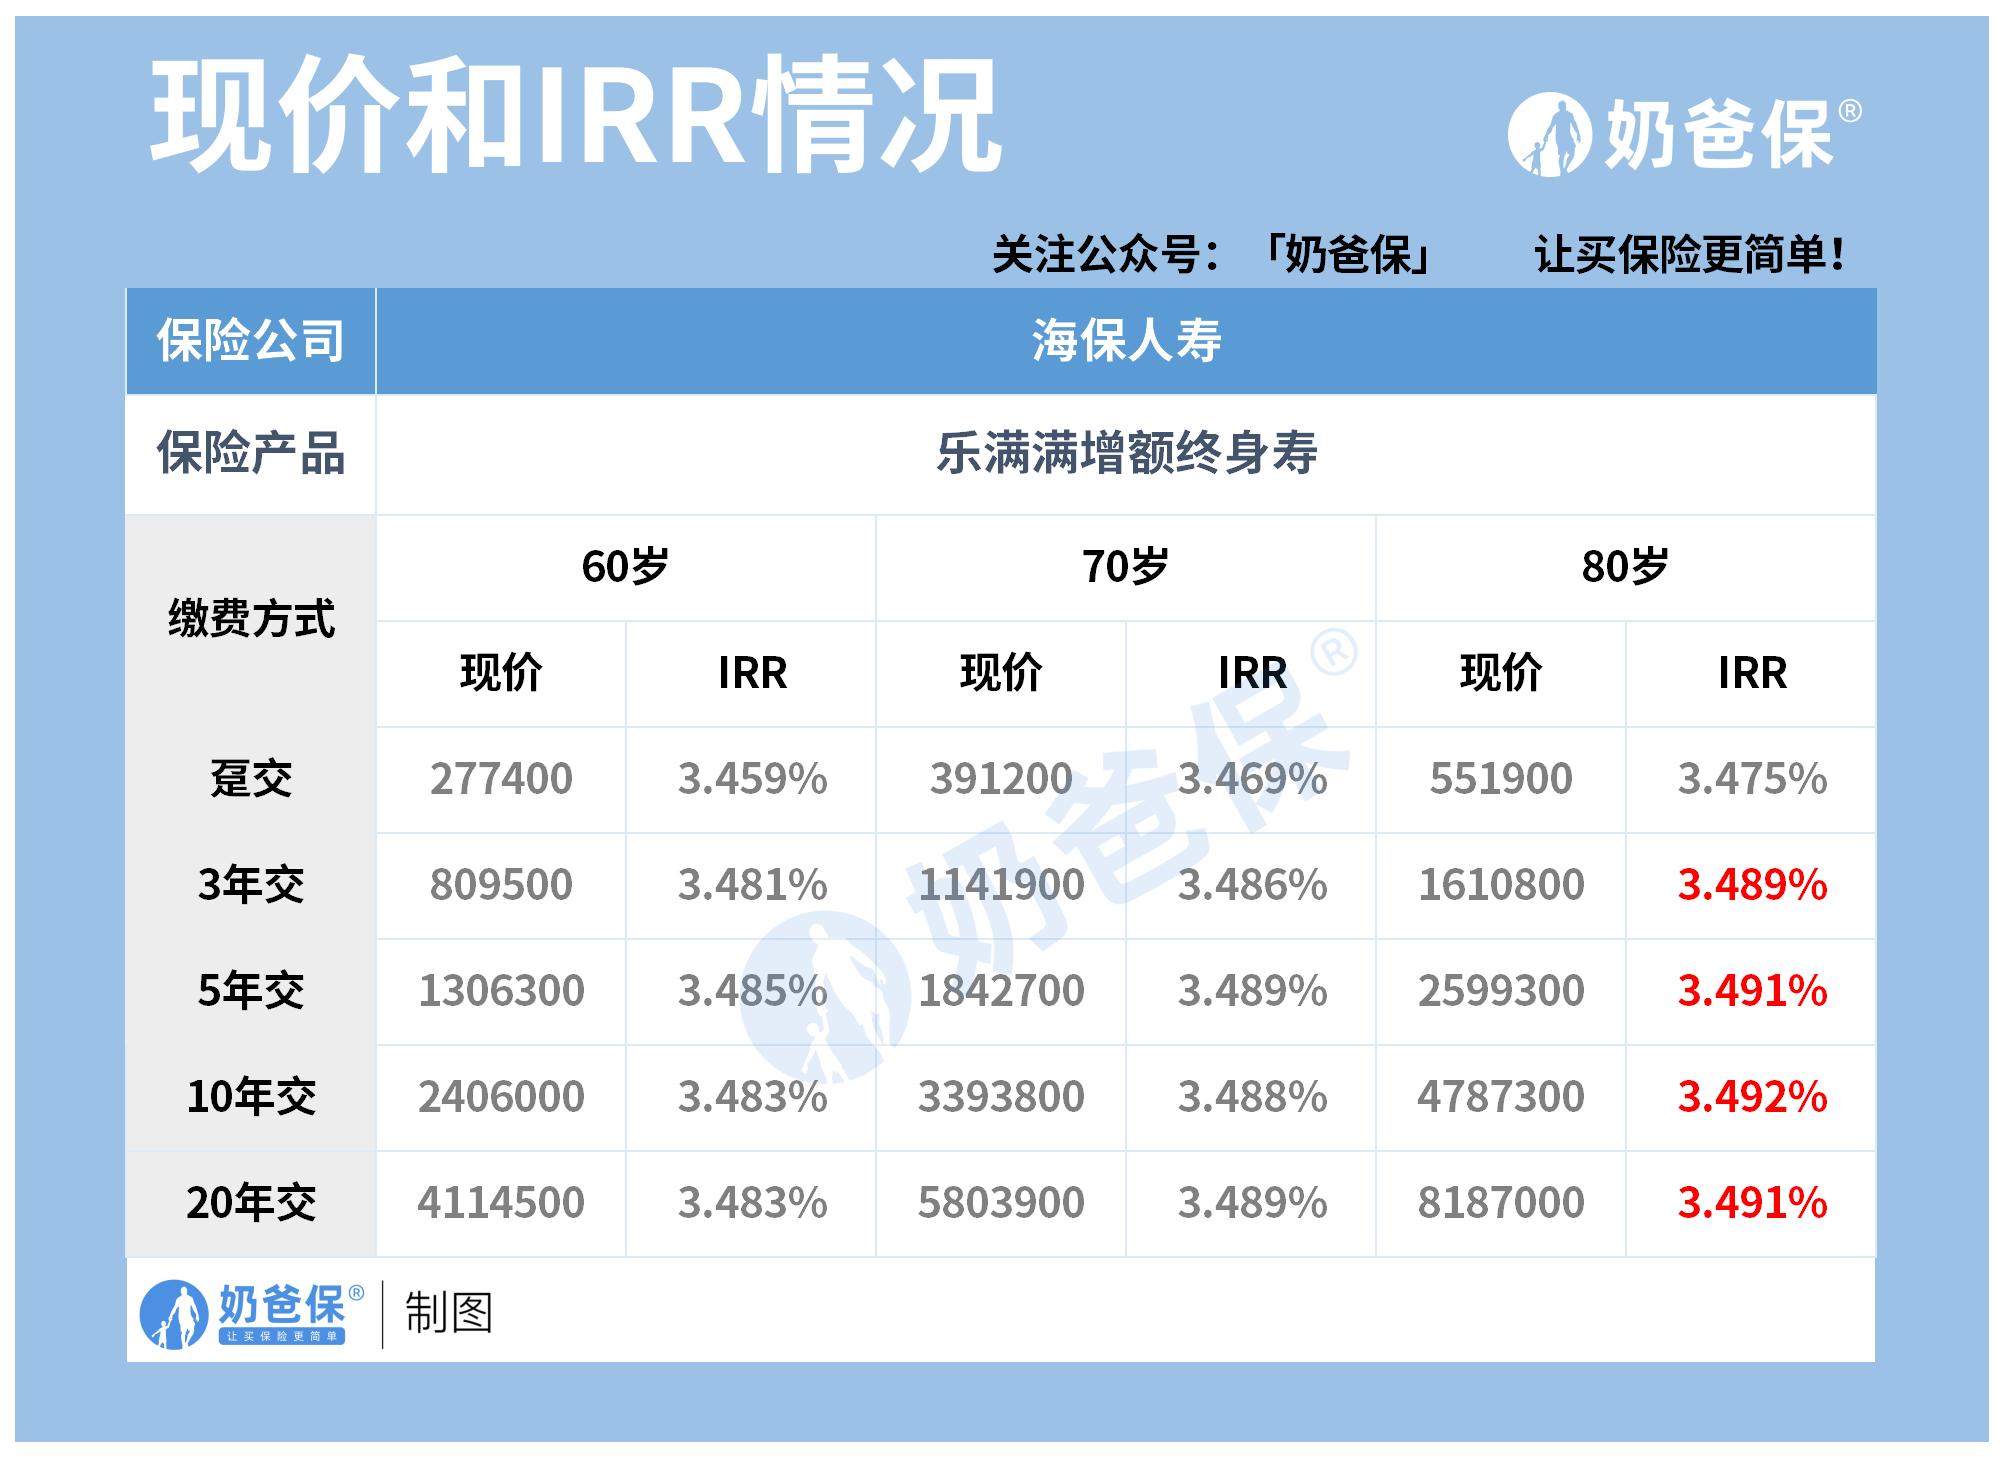Click the value 3393800
This screenshot has height=1457, width=2004.
(1001, 1097)
